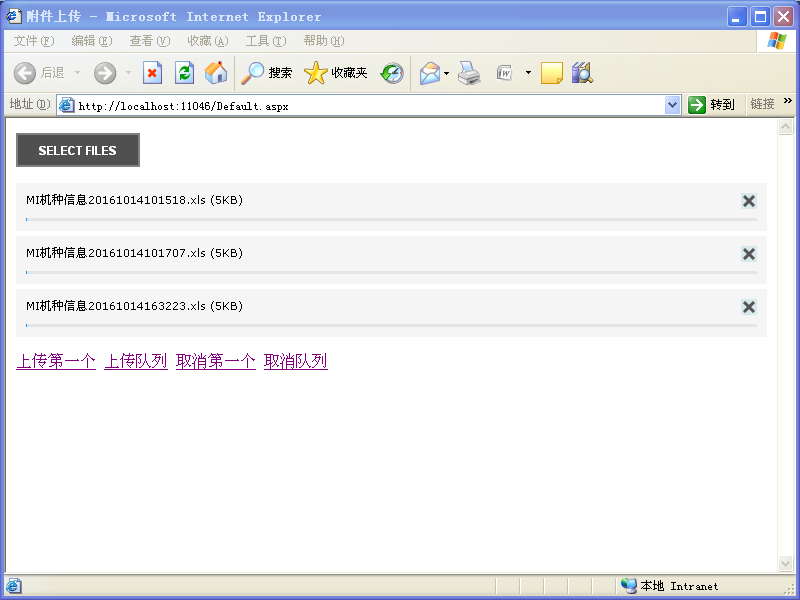Click the scrollbar down arrow
800x600 pixels.
[x=785, y=563]
